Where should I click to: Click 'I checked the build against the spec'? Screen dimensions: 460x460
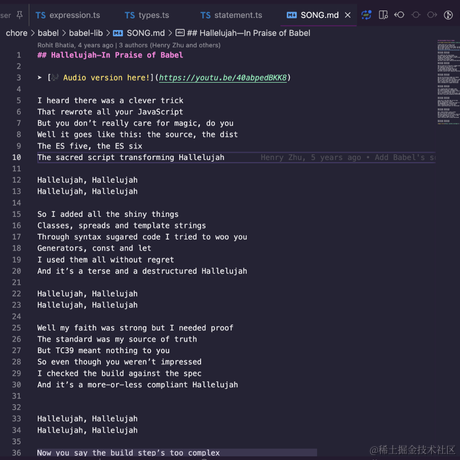[x=119, y=373]
